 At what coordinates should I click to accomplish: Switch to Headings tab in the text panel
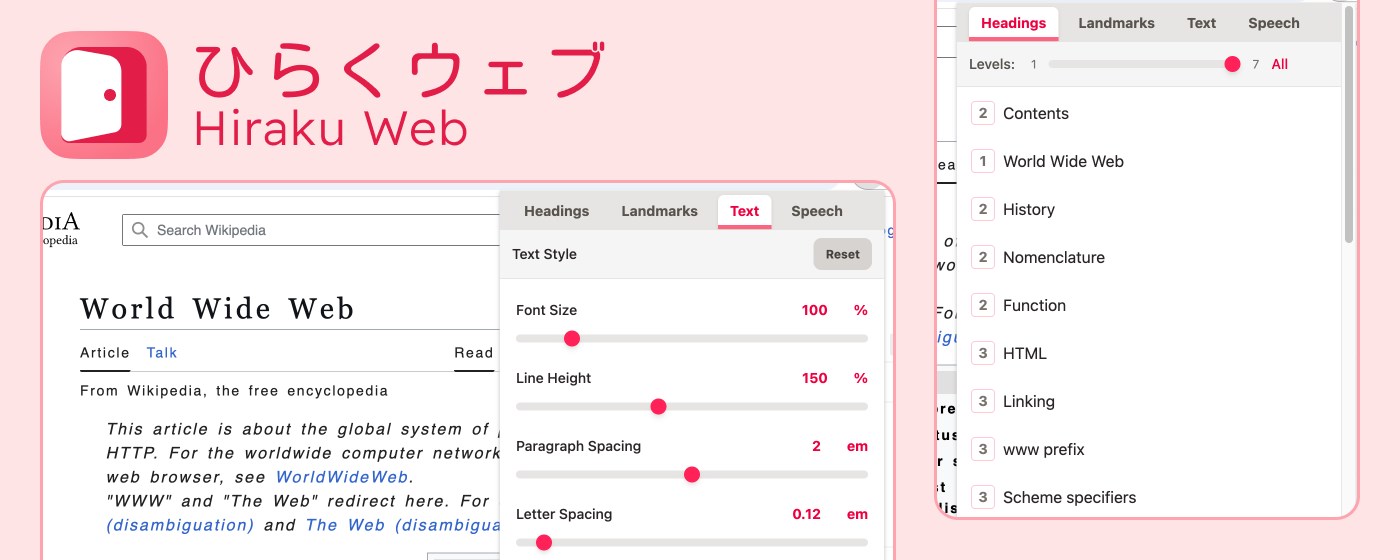point(557,211)
